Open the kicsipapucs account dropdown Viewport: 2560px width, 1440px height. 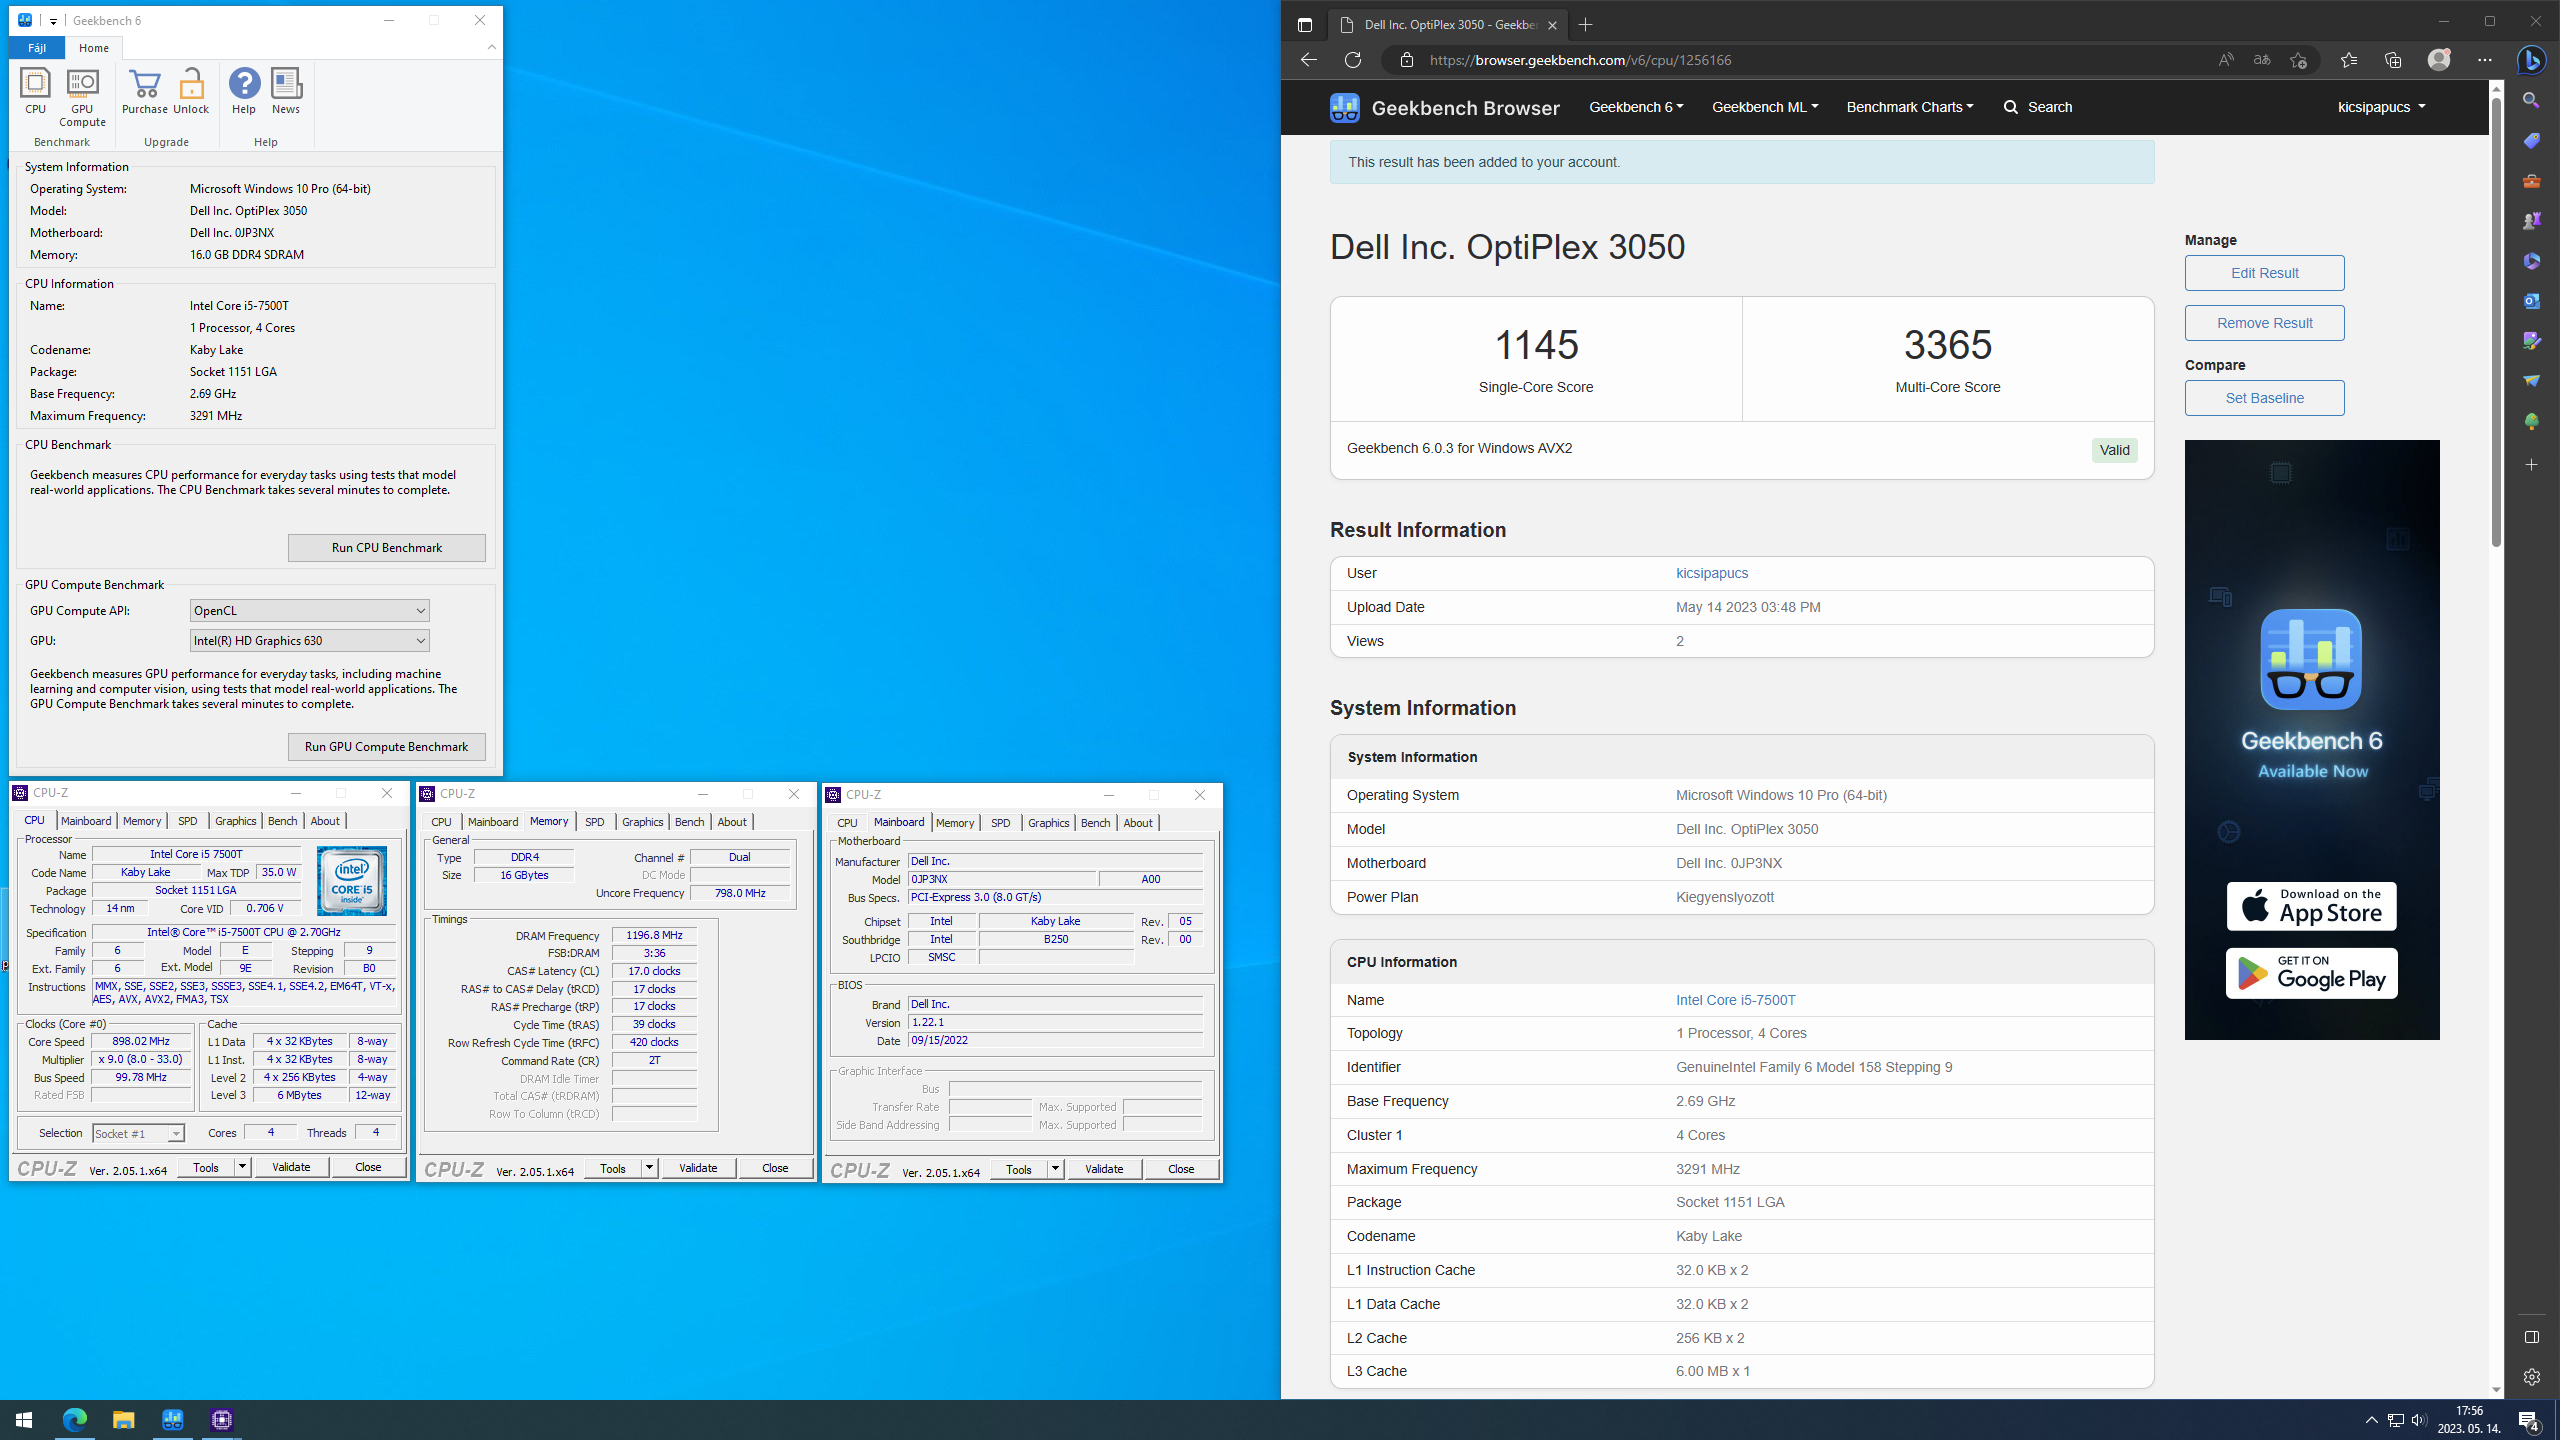point(2381,107)
